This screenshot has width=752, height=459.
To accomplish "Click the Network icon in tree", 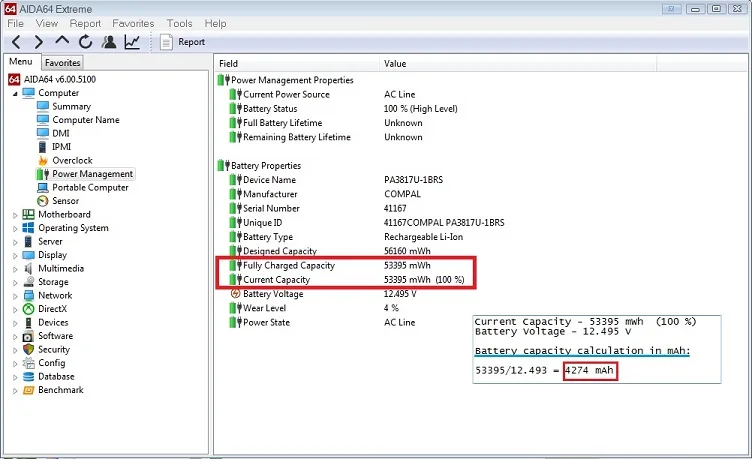I will (x=28, y=295).
